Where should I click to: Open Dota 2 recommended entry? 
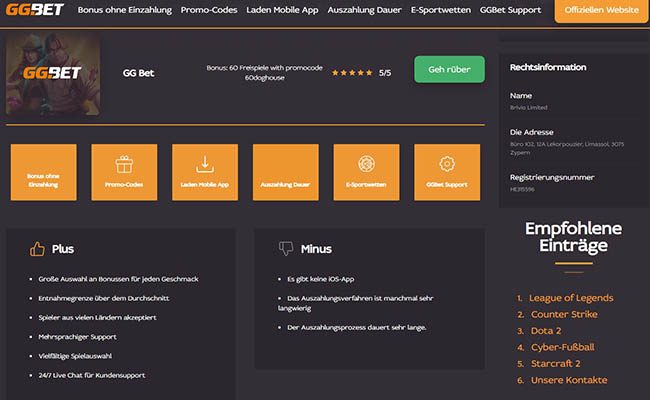(546, 331)
